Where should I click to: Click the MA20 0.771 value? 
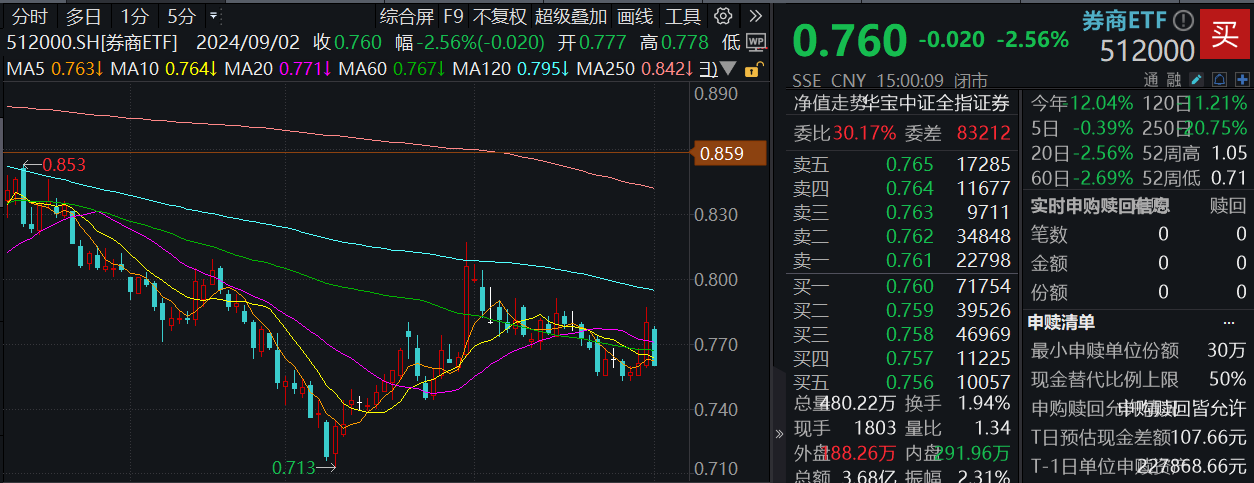pyautogui.click(x=307, y=68)
